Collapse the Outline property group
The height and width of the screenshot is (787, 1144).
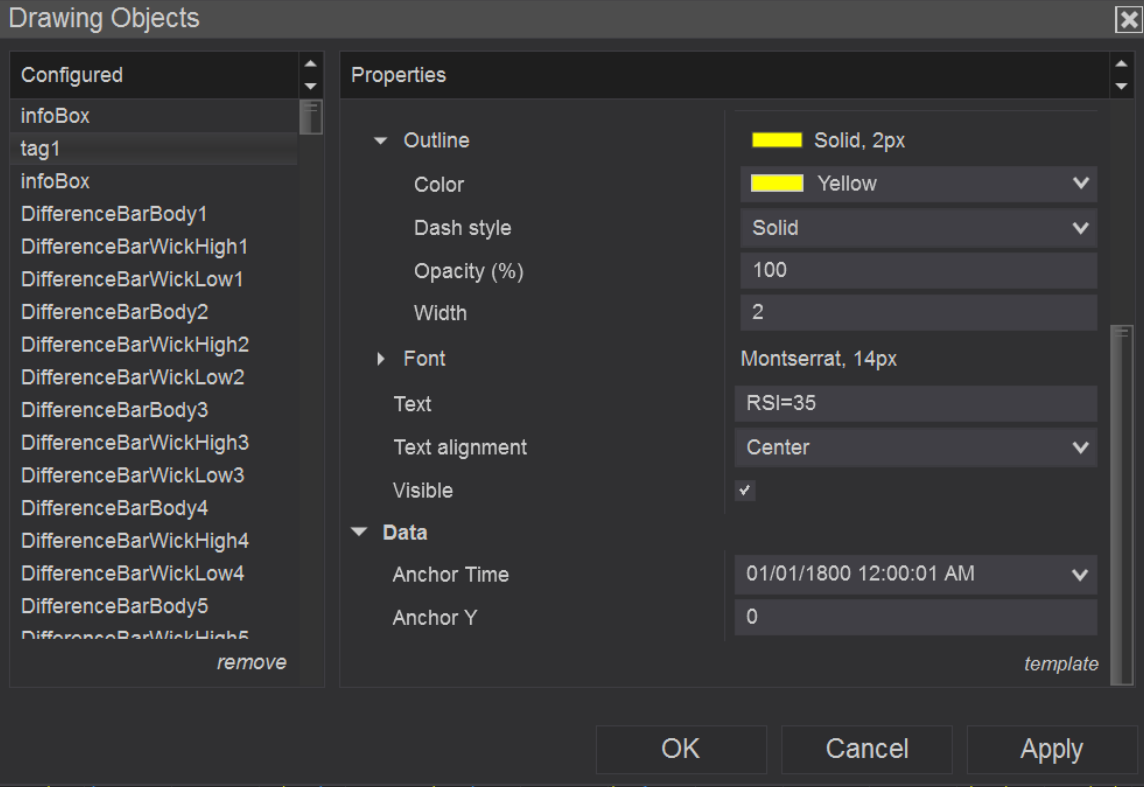coord(380,141)
